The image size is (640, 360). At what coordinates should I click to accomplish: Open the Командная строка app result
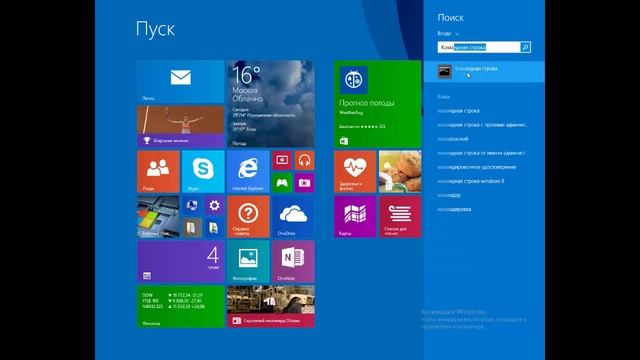point(484,71)
